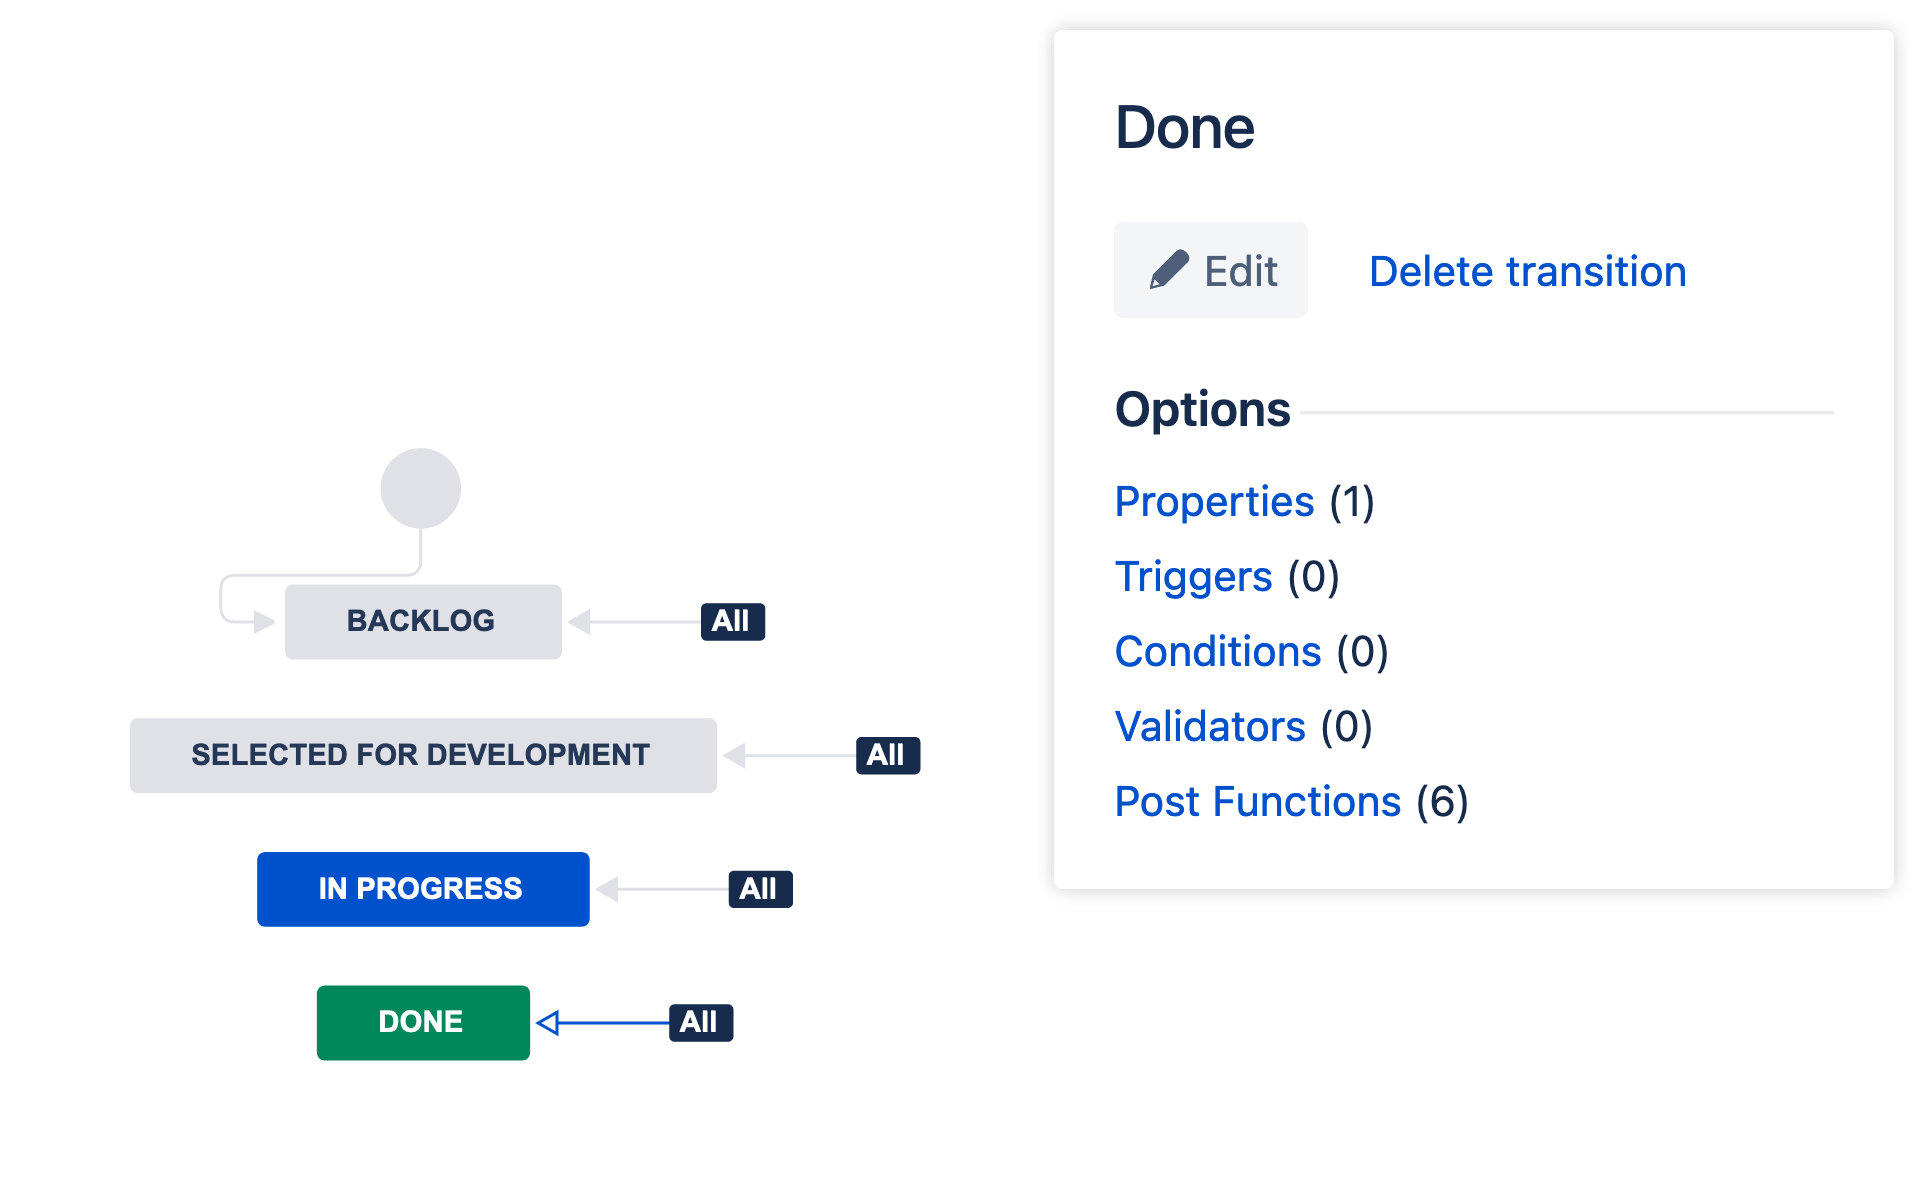Click the arrowhead pointing at Selected for Development

click(735, 755)
